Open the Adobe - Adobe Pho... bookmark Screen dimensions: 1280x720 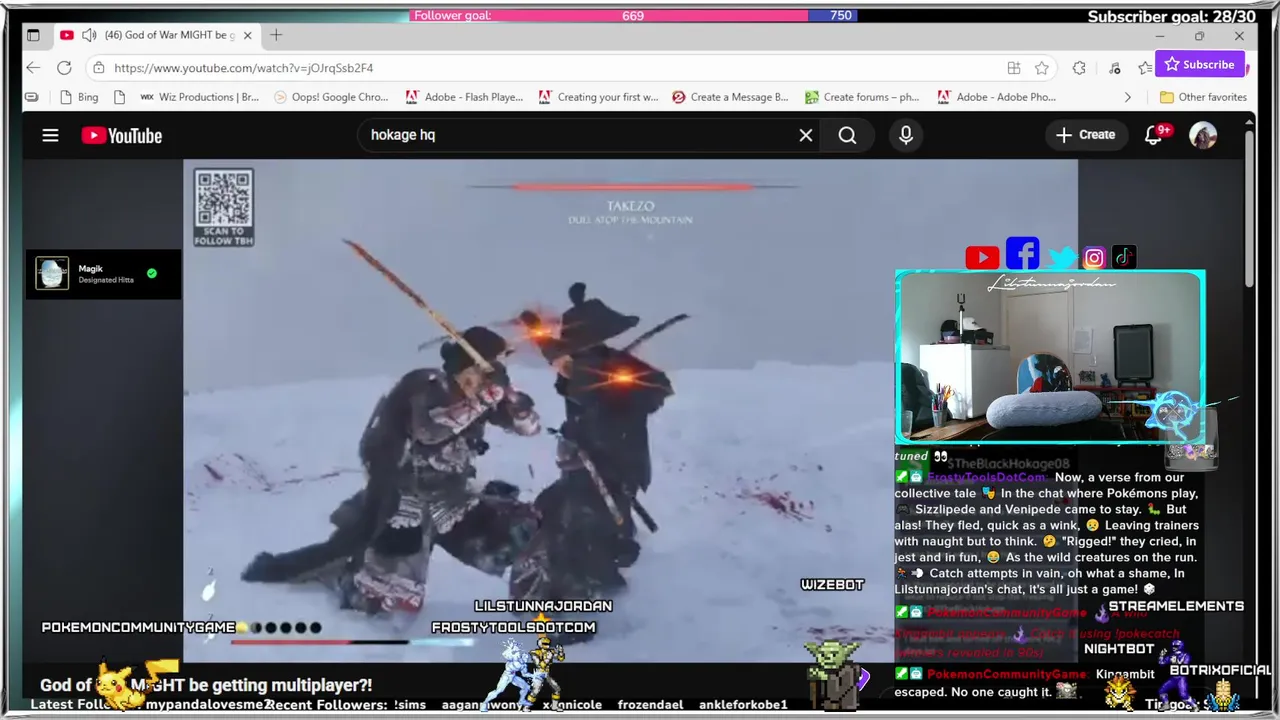click(996, 97)
